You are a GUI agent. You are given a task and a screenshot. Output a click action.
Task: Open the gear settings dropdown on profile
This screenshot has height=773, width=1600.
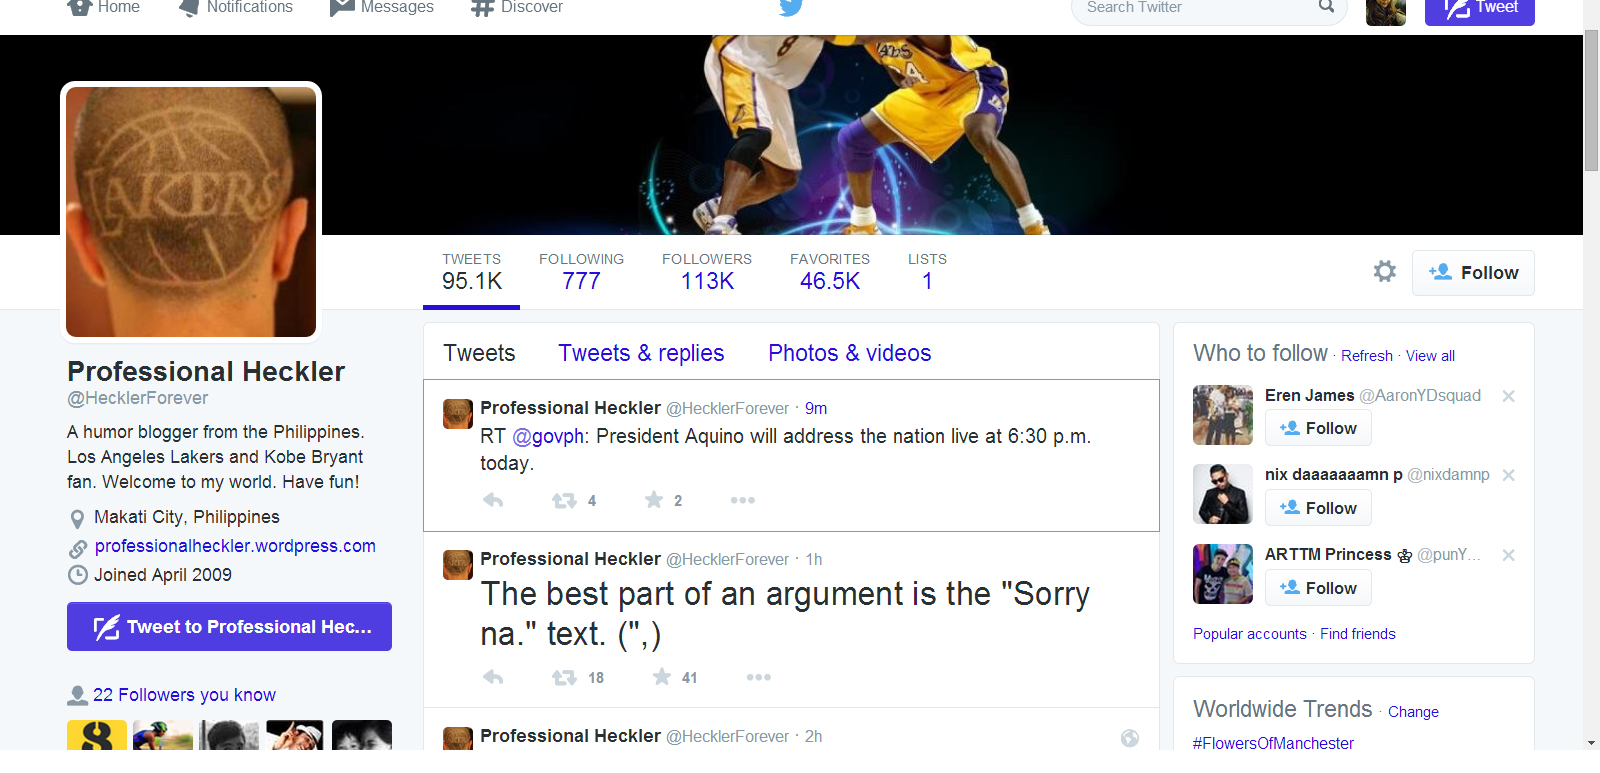[1385, 271]
